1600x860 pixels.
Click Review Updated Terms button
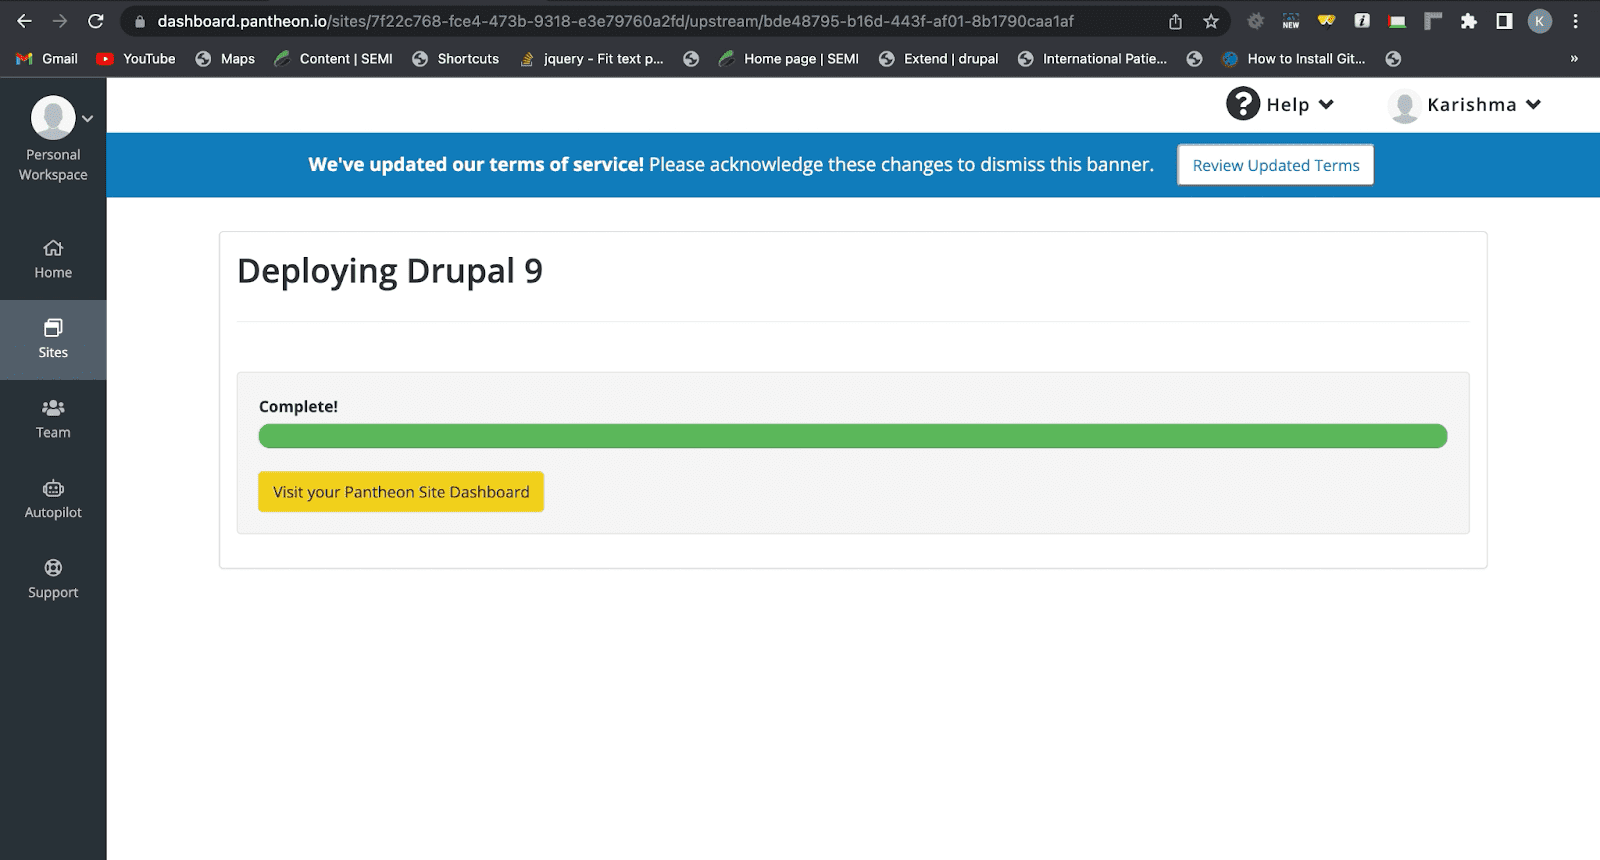pyautogui.click(x=1276, y=165)
